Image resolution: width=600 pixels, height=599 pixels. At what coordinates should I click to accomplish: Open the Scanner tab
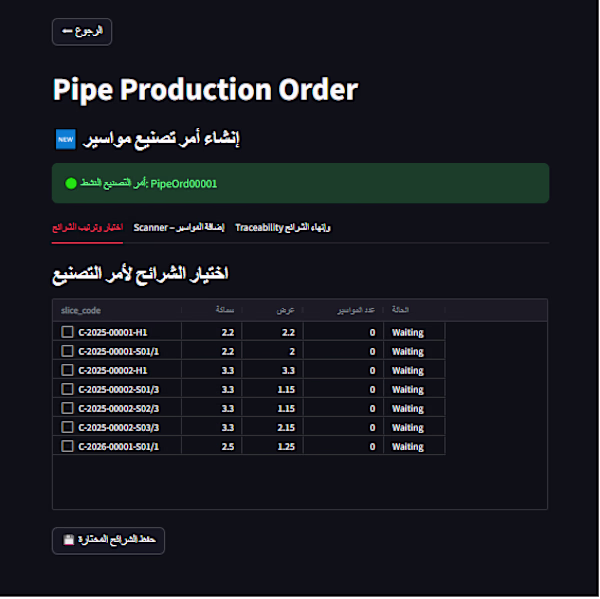179,227
